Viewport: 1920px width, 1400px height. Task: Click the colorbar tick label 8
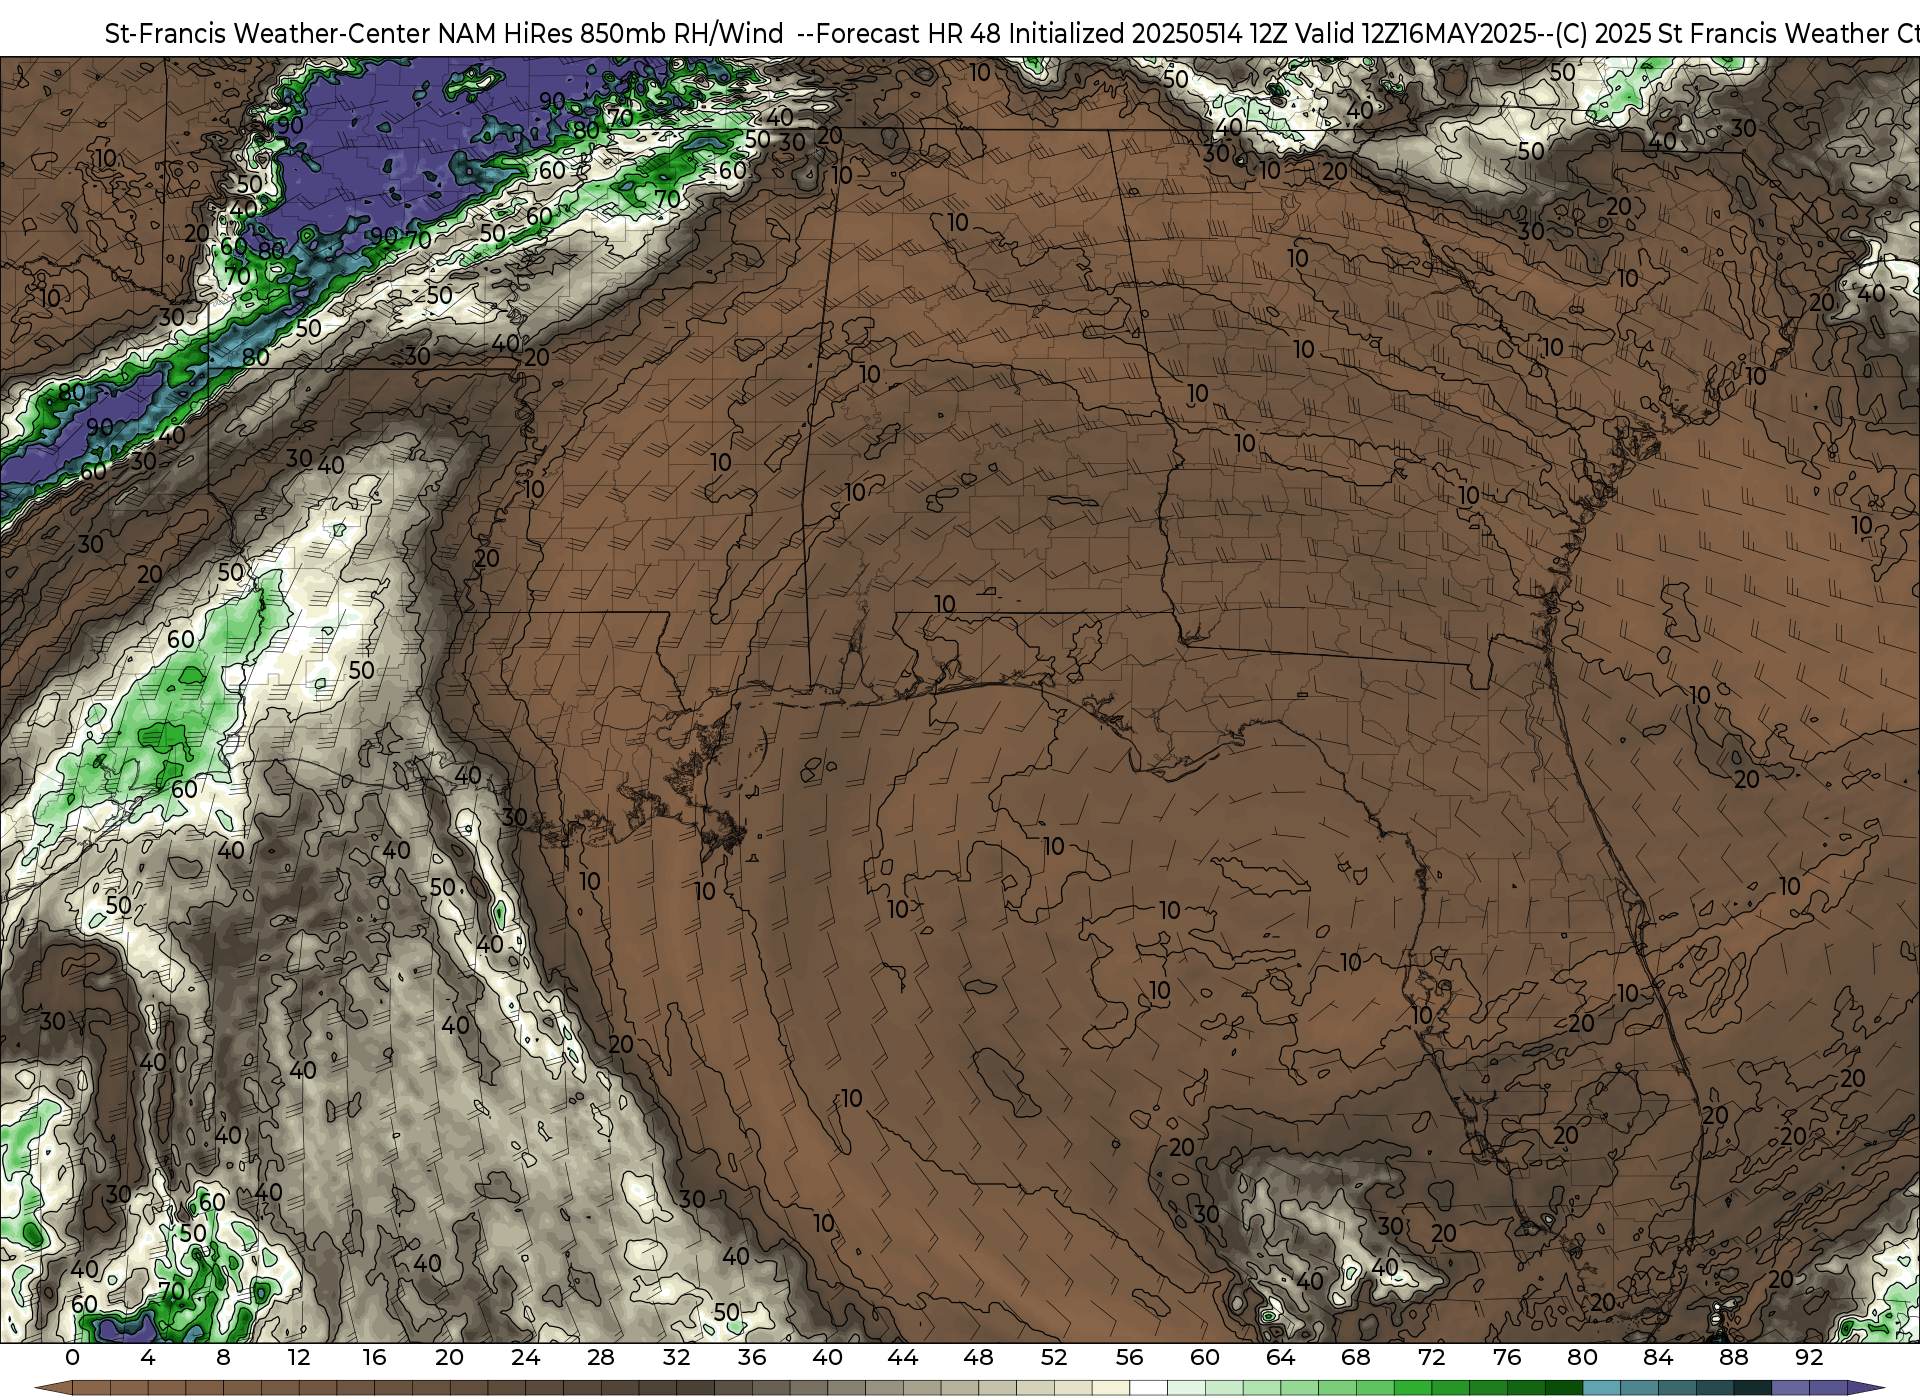coord(223,1357)
